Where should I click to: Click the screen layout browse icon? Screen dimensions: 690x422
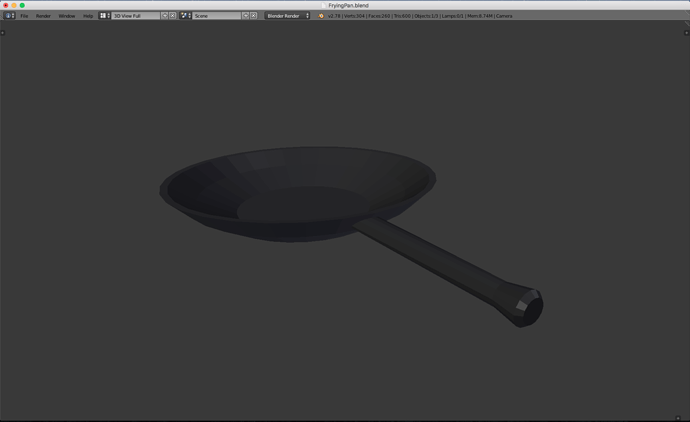point(105,15)
